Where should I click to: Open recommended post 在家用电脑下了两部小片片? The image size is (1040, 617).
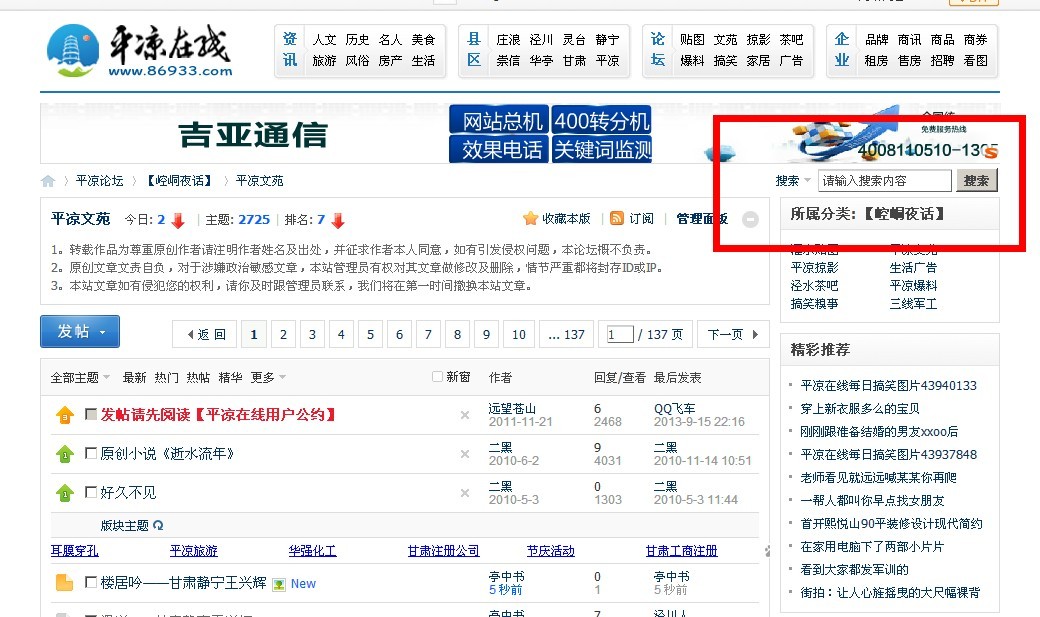pos(872,547)
